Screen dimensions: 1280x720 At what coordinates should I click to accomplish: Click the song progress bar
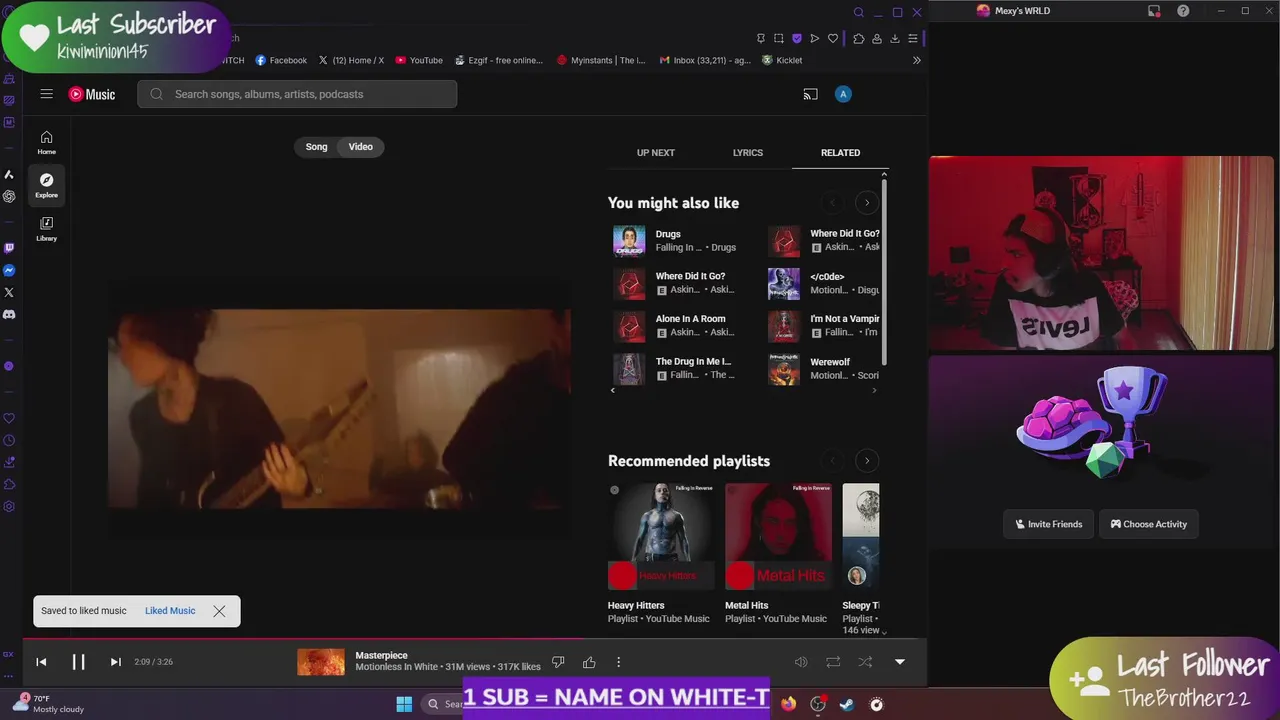[x=475, y=640]
